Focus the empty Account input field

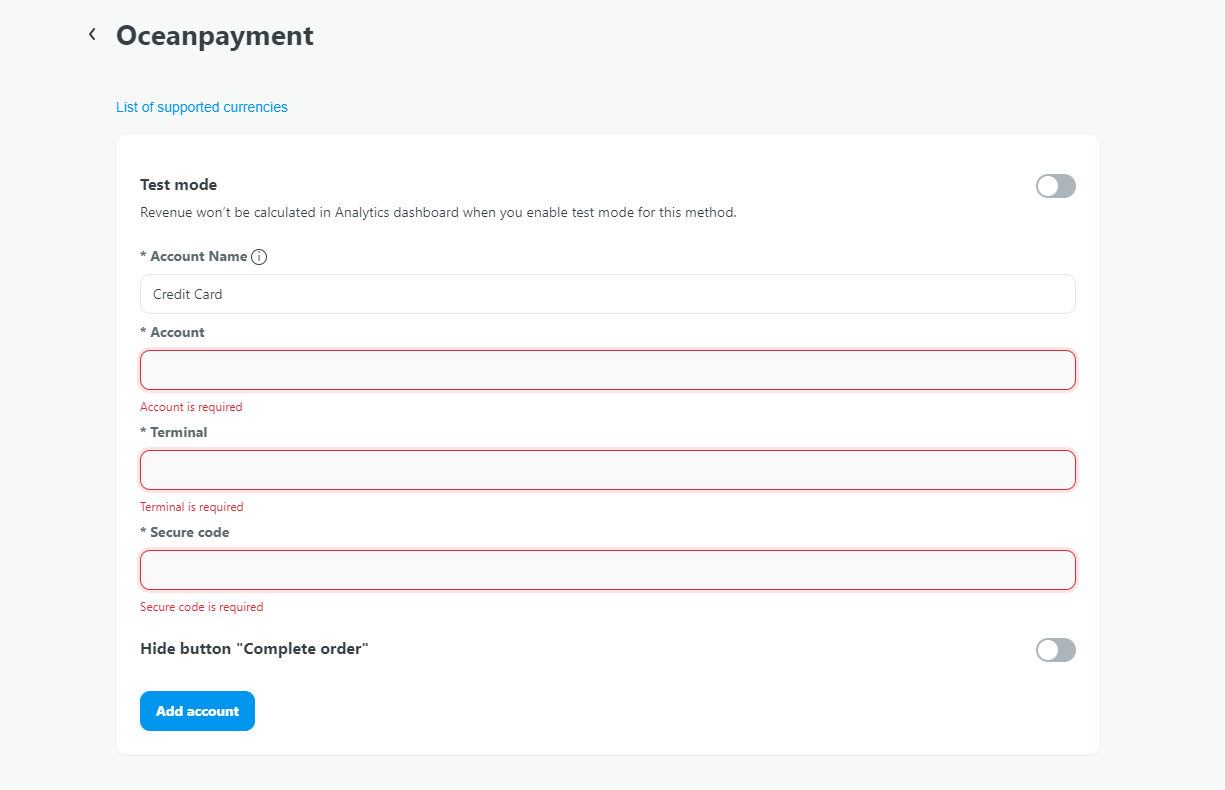point(607,370)
